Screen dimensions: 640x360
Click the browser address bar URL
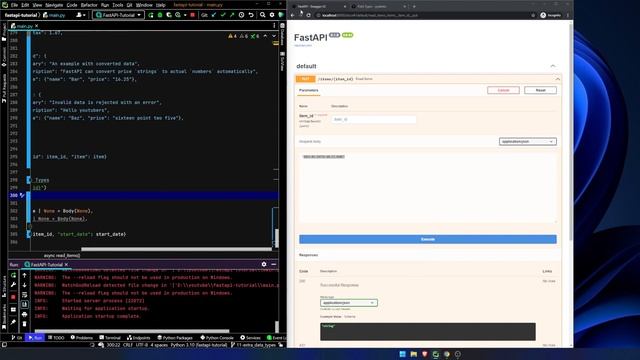(370, 15)
